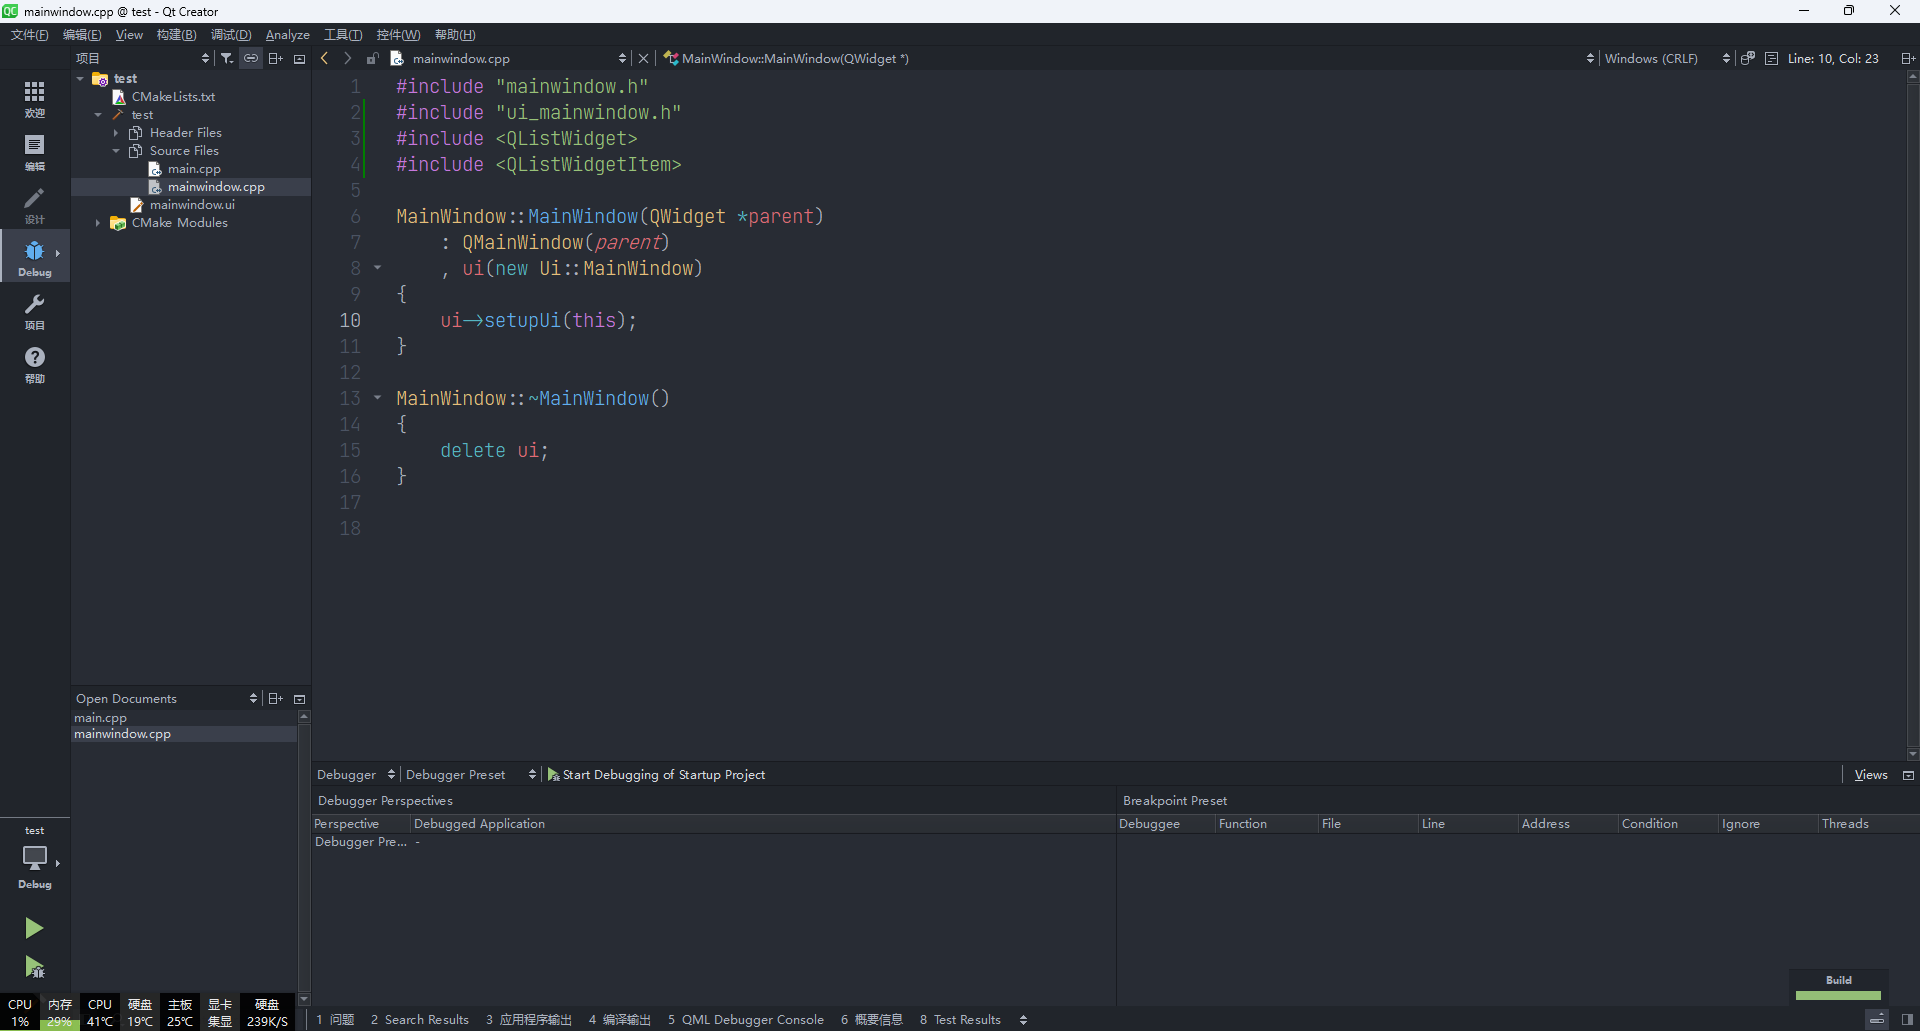Screen dimensions: 1920x1031
Task: Click the filter tree icon in project panel
Action: 227,58
